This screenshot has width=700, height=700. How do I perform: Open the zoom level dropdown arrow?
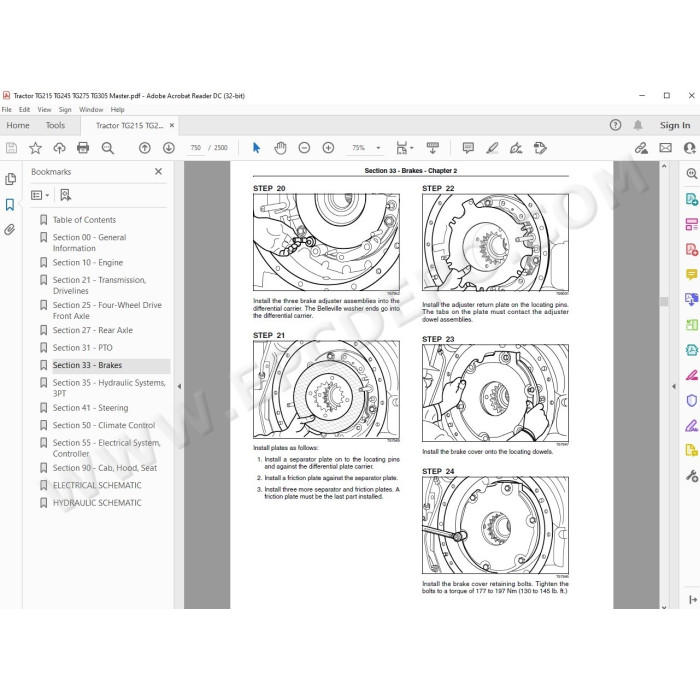pyautogui.click(x=379, y=148)
